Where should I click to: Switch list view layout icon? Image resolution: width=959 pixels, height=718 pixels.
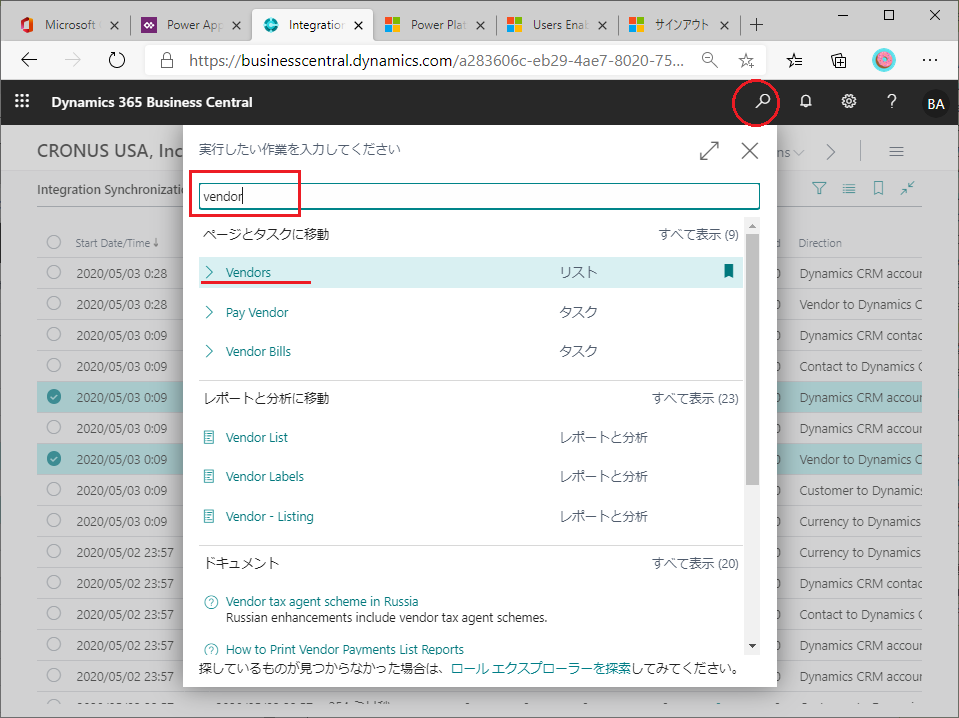click(849, 188)
